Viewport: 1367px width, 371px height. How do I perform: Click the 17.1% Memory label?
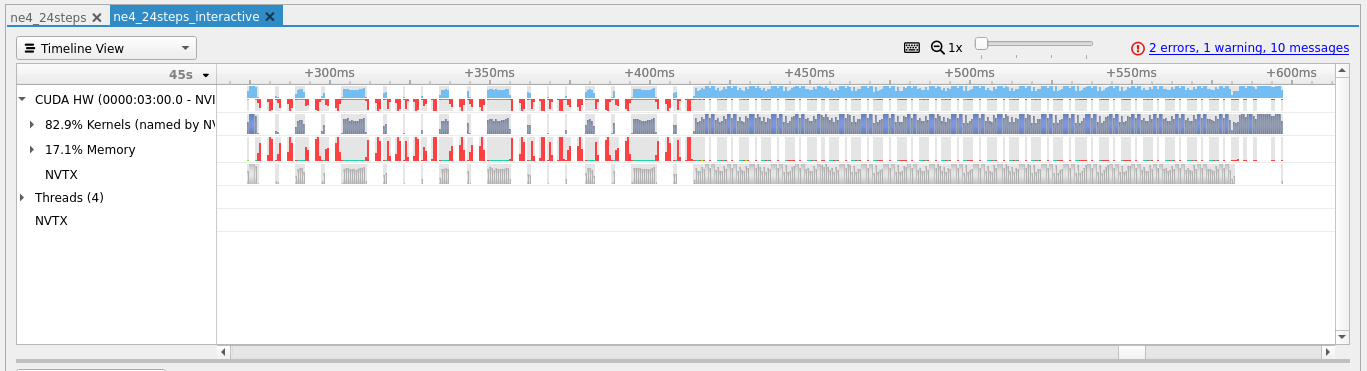coord(90,150)
